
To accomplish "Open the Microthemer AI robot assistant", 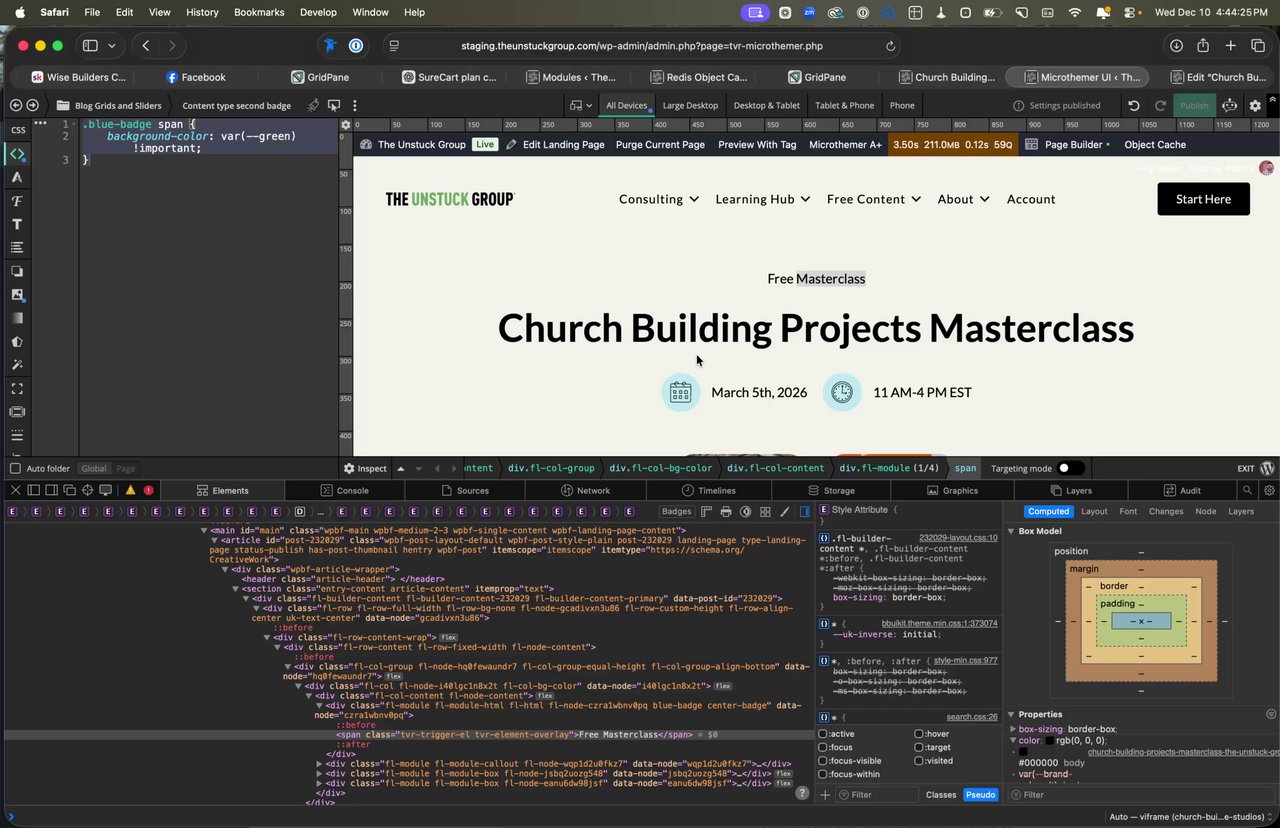I will (x=1229, y=105).
